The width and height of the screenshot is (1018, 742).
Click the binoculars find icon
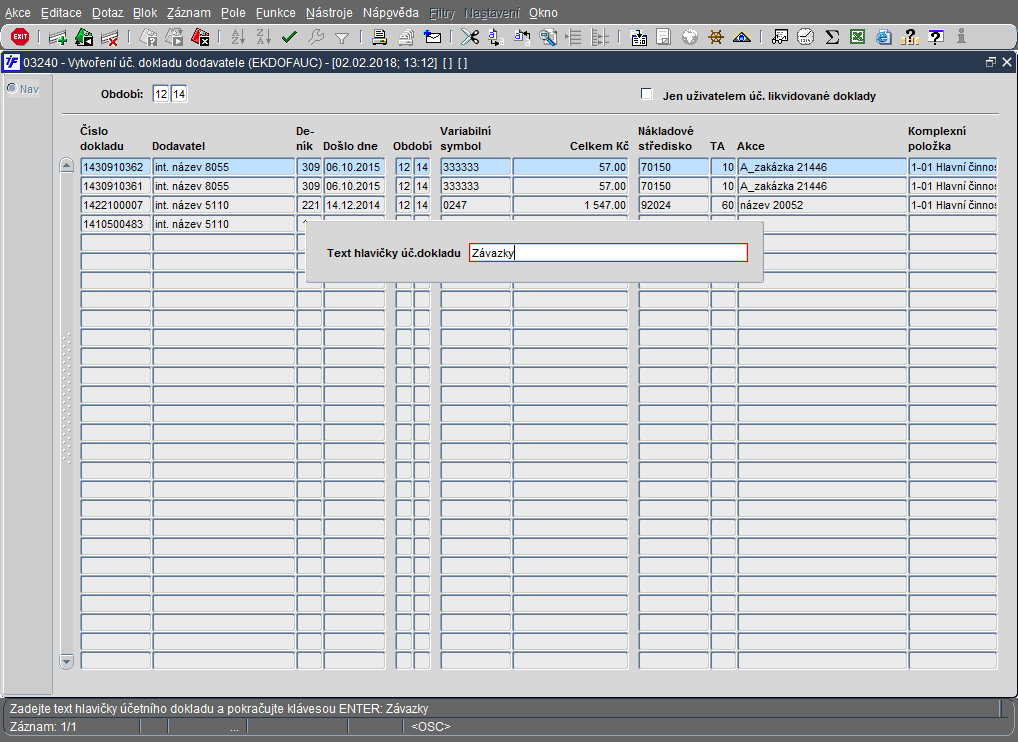(x=780, y=38)
